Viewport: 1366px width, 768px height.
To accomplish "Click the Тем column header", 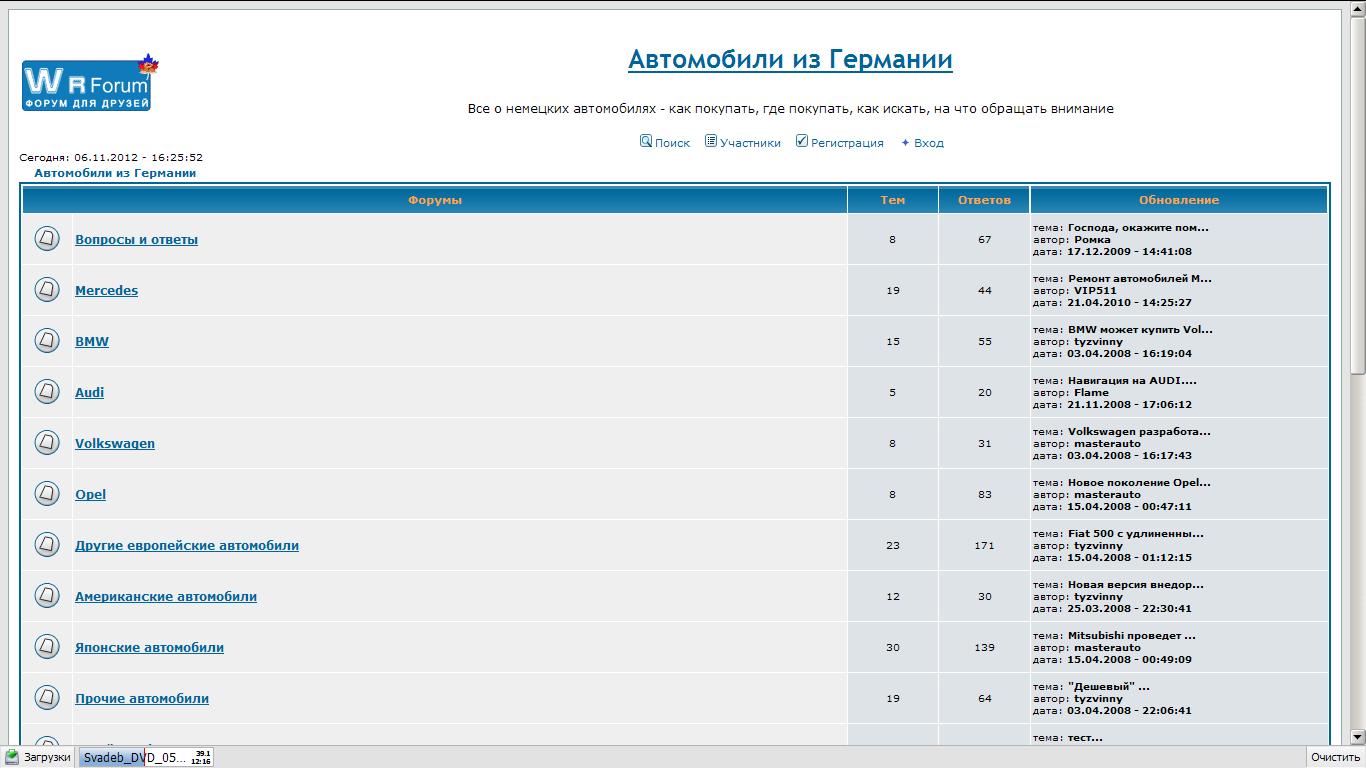I will pos(893,200).
